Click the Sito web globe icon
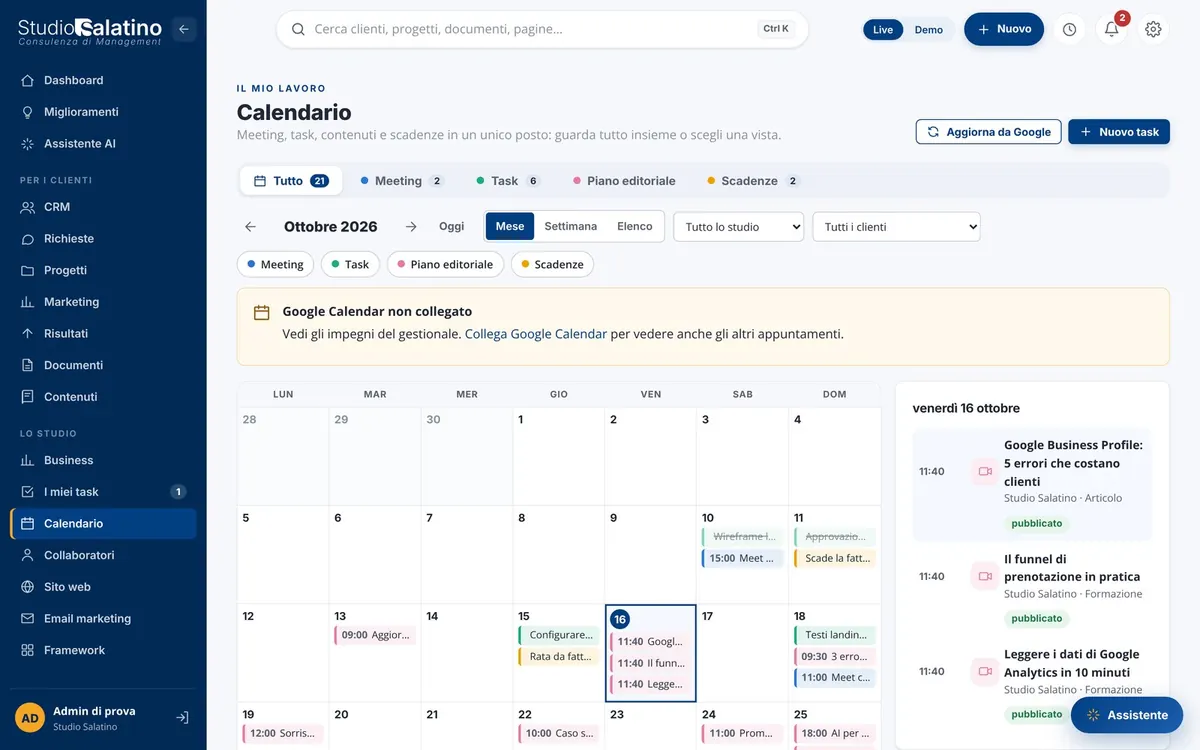Viewport: 1200px width, 750px height. [x=27, y=587]
